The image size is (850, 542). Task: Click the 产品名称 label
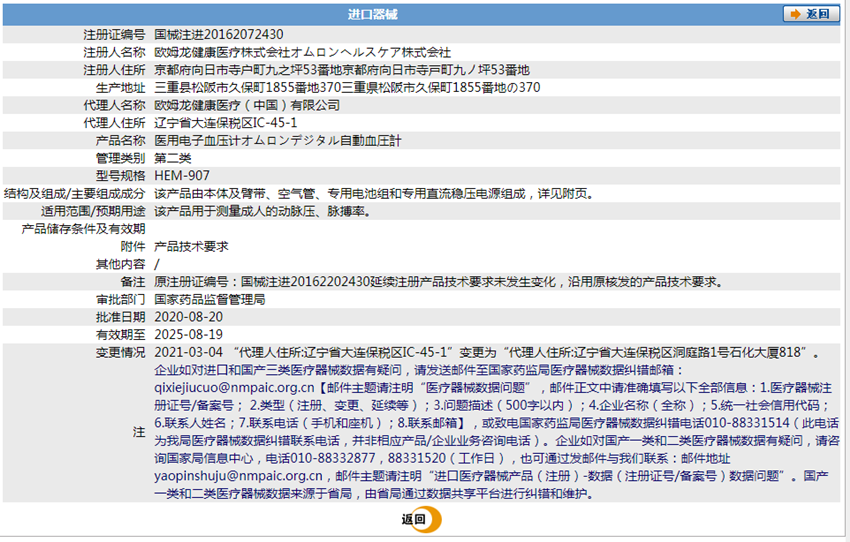tap(120, 141)
